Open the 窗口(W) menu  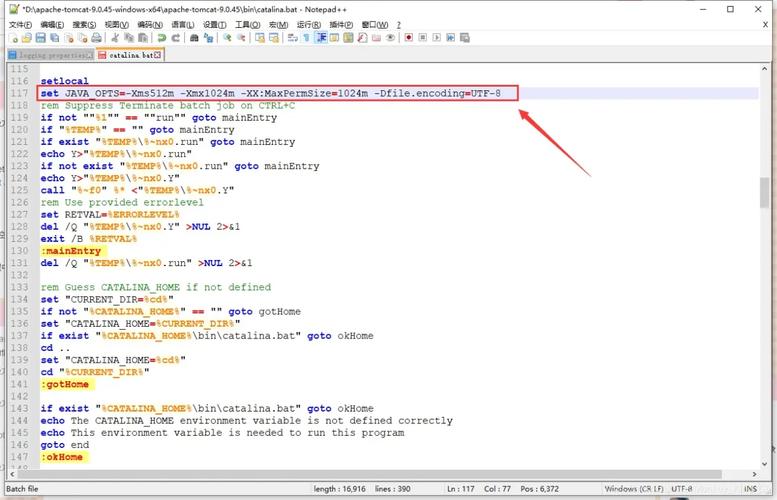pyautogui.click(x=375, y=25)
